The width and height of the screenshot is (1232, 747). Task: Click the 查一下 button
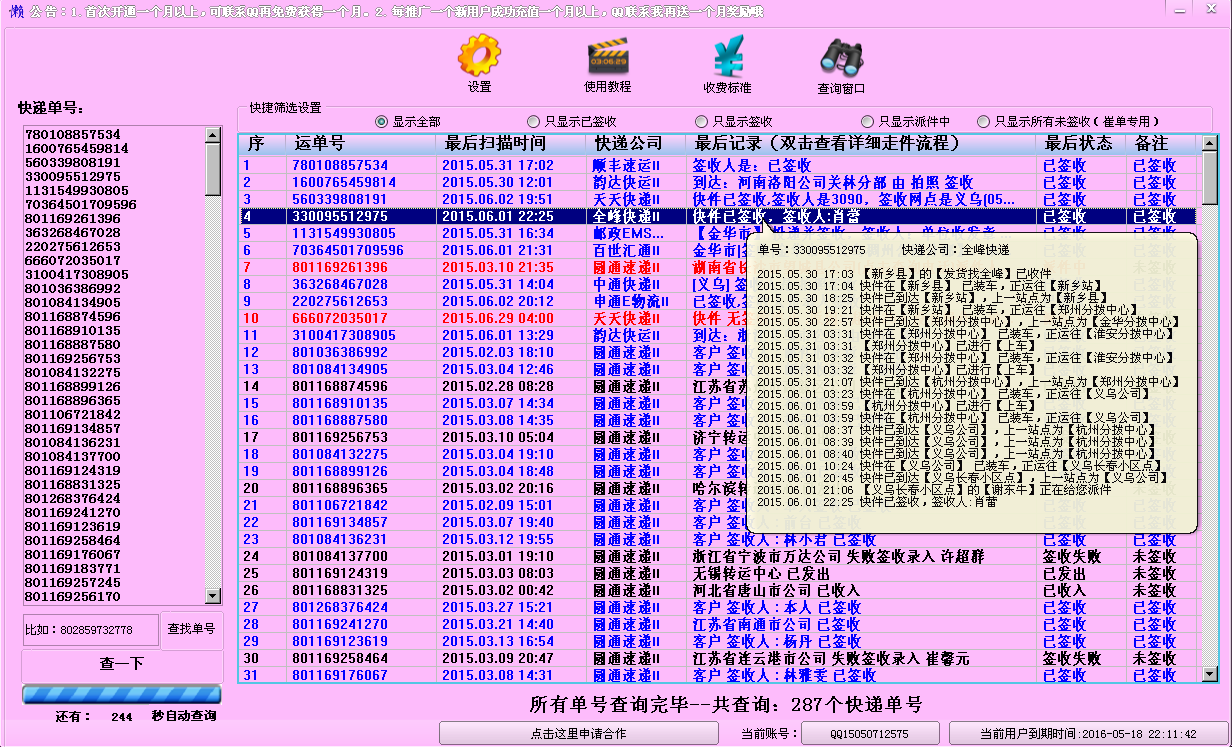(122, 664)
